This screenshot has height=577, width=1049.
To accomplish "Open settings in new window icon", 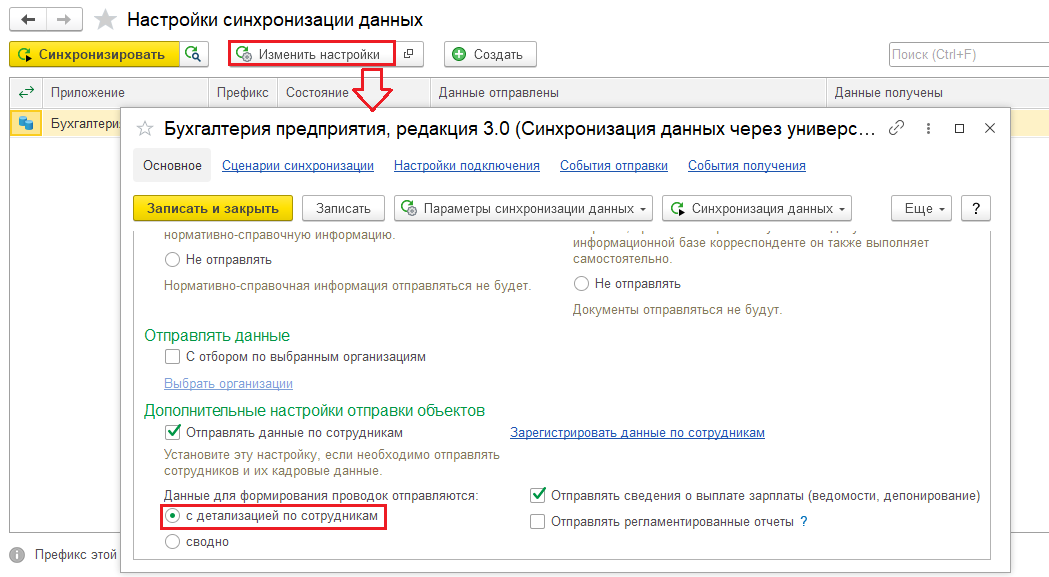I will coord(409,54).
